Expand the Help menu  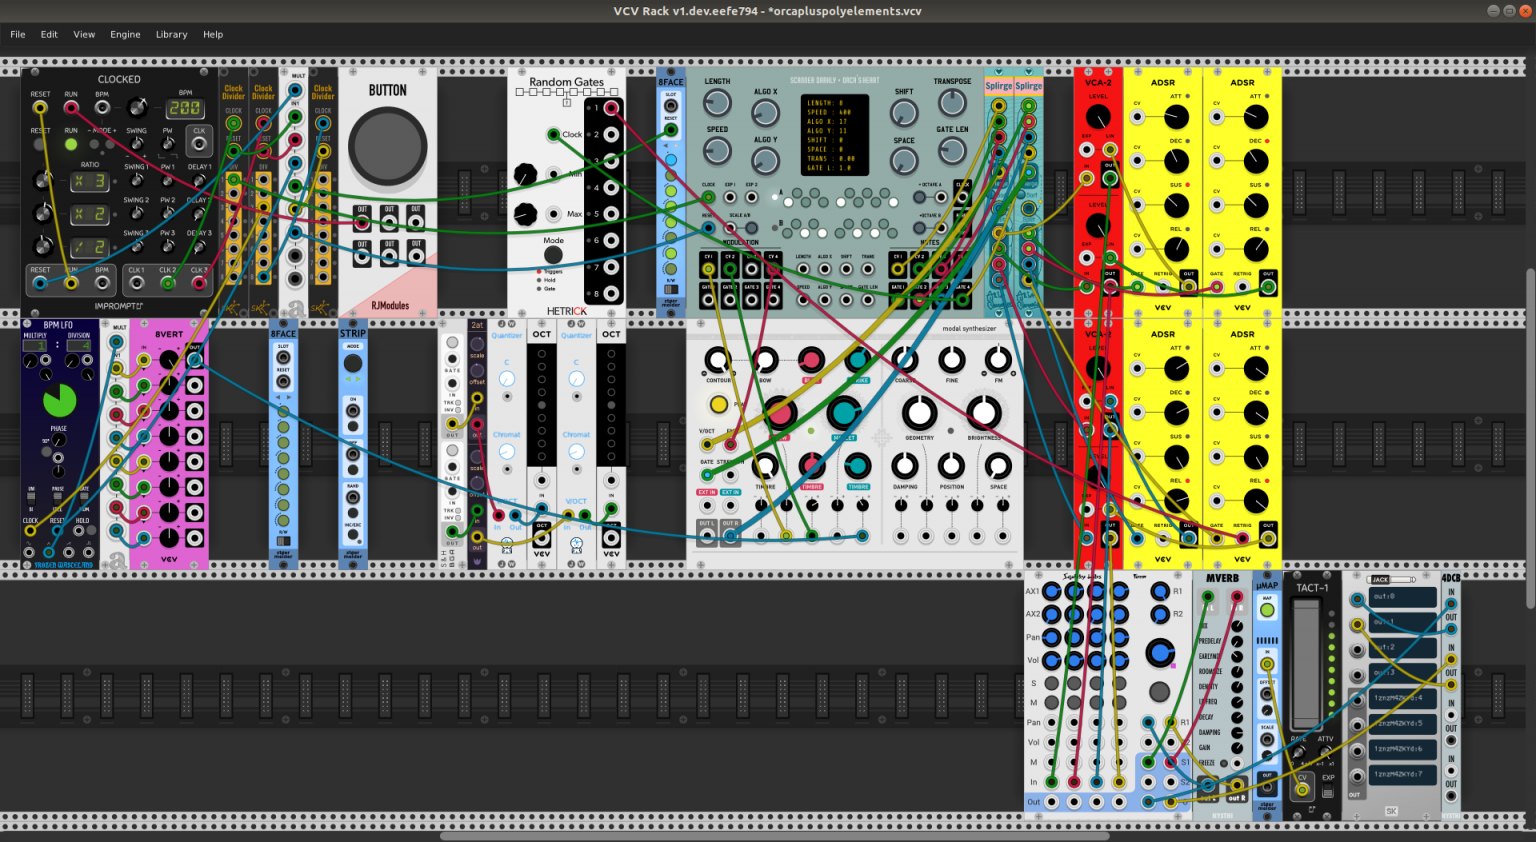click(213, 34)
